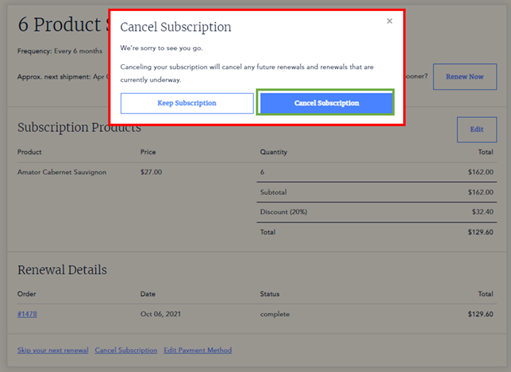The image size is (511, 372).
Task: Click Oct 06, 2021 renewal date
Action: click(161, 314)
